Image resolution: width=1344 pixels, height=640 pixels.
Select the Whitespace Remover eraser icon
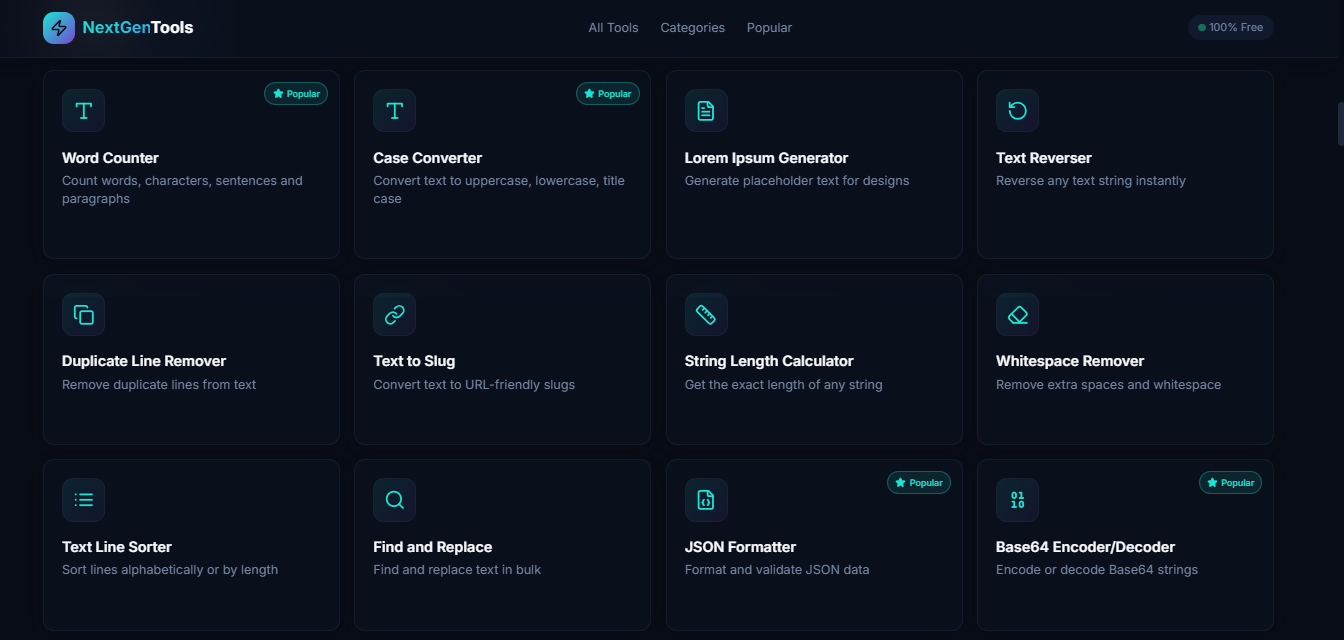point(1017,314)
